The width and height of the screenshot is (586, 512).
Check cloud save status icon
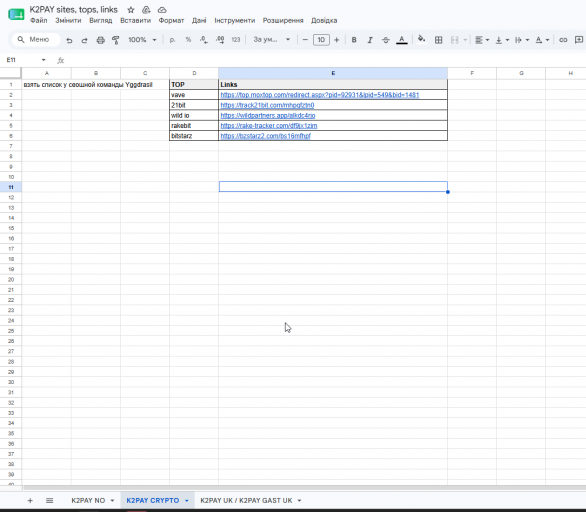[162, 10]
